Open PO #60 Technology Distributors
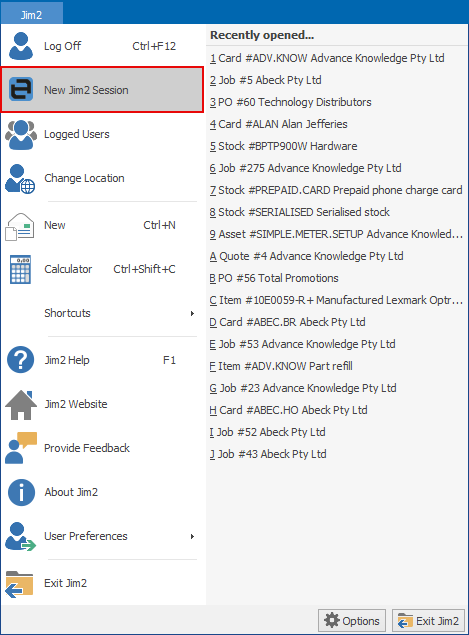This screenshot has height=635, width=469. coord(290,102)
